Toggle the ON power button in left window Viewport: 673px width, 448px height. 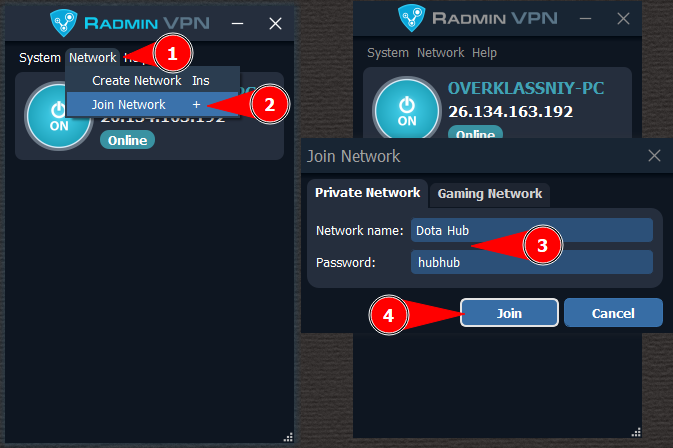tap(58, 116)
